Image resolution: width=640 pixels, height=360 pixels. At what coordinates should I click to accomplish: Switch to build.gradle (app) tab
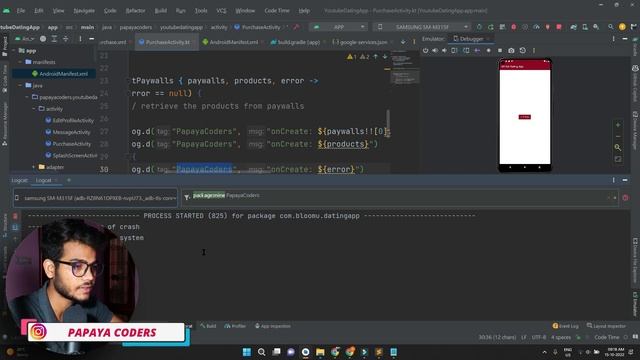298,42
